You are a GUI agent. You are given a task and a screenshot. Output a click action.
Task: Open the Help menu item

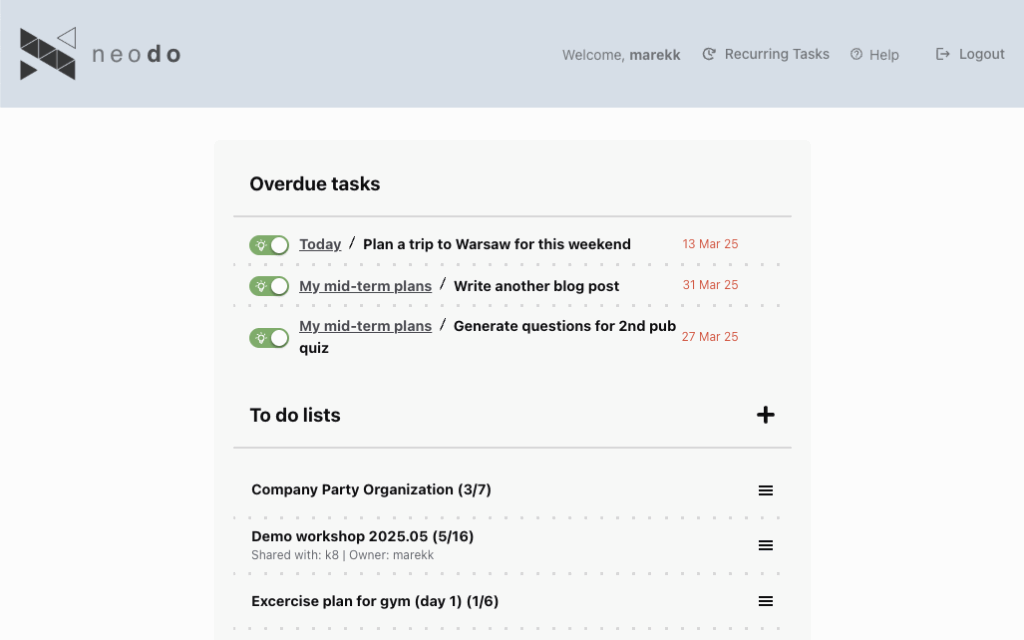(884, 55)
